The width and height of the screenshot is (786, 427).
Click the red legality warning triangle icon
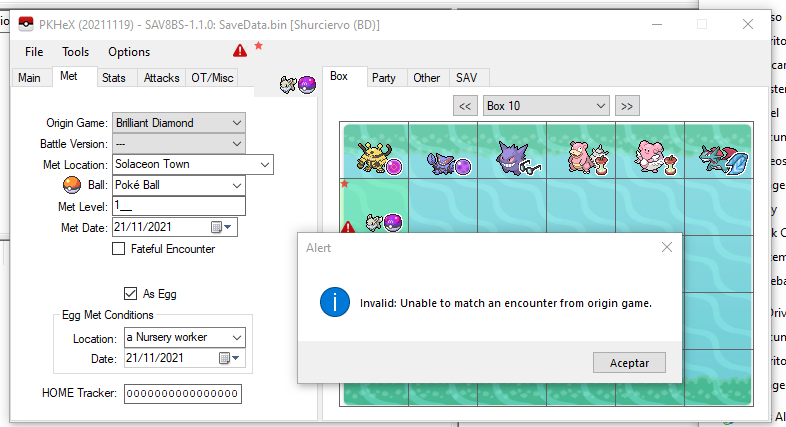(x=240, y=50)
